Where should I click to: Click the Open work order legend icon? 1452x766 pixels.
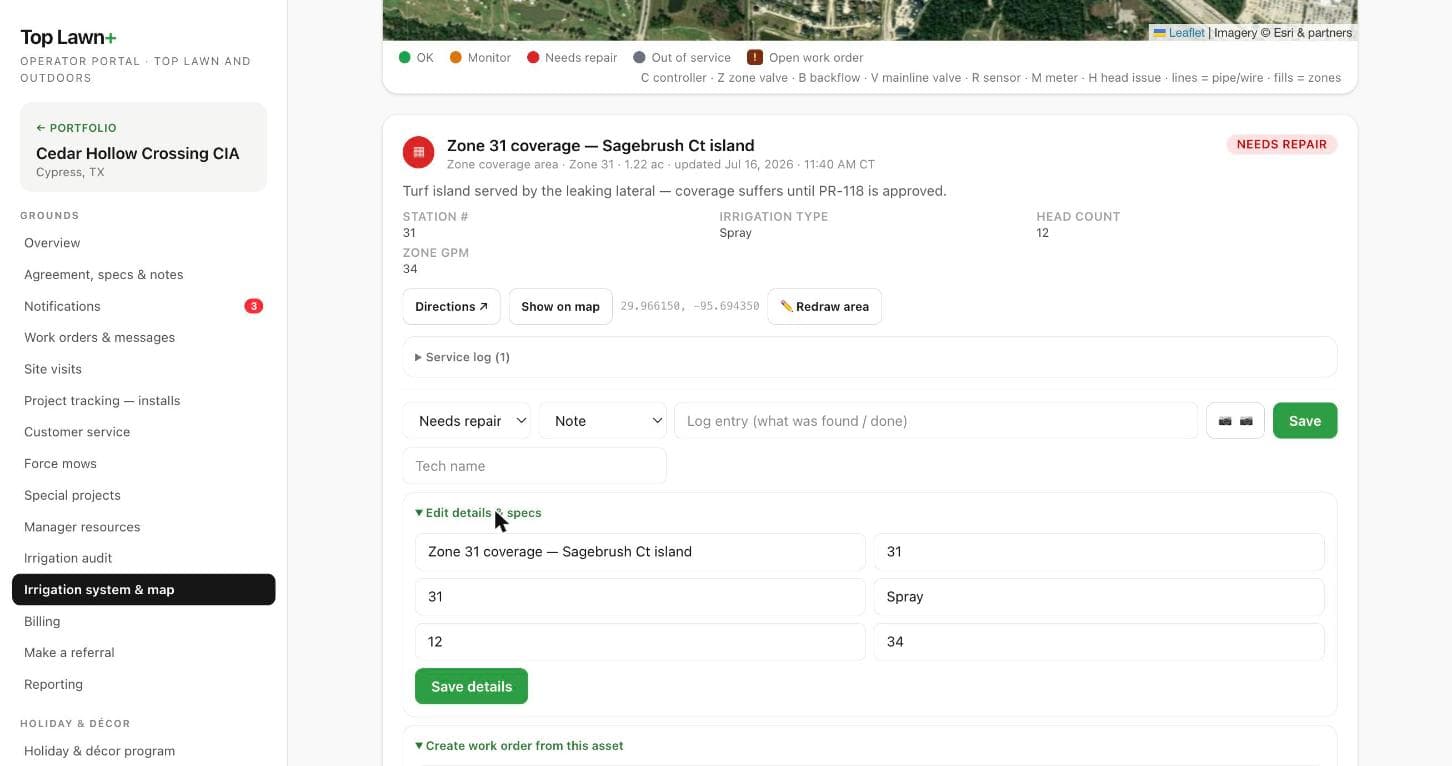(x=755, y=58)
